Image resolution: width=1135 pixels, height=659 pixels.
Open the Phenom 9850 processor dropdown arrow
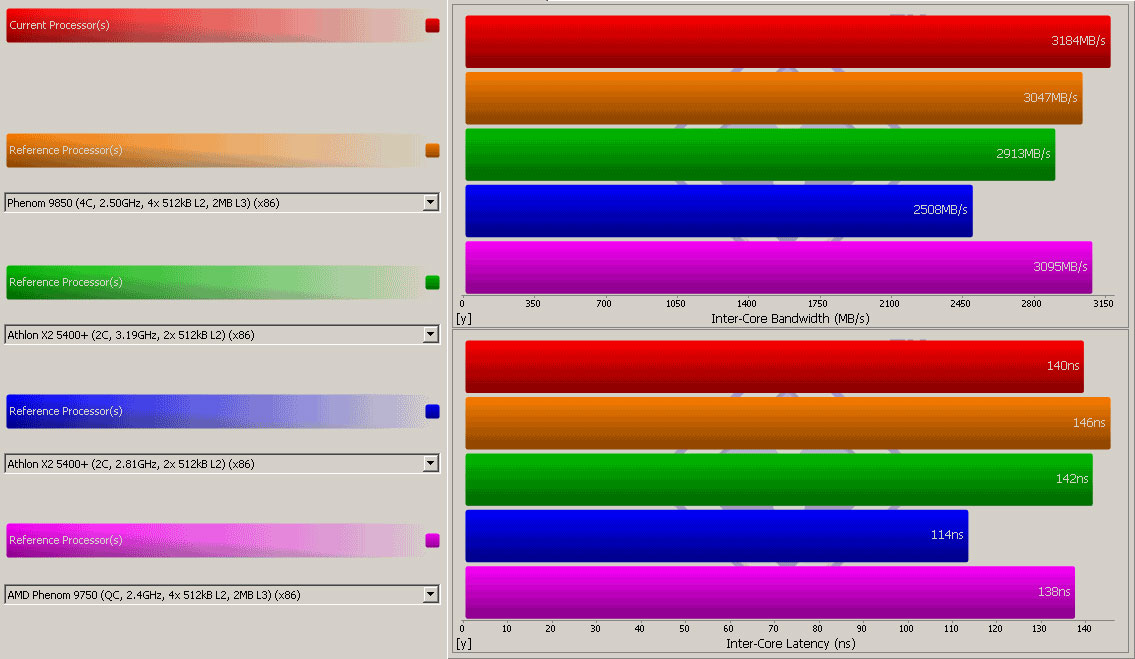click(x=431, y=202)
